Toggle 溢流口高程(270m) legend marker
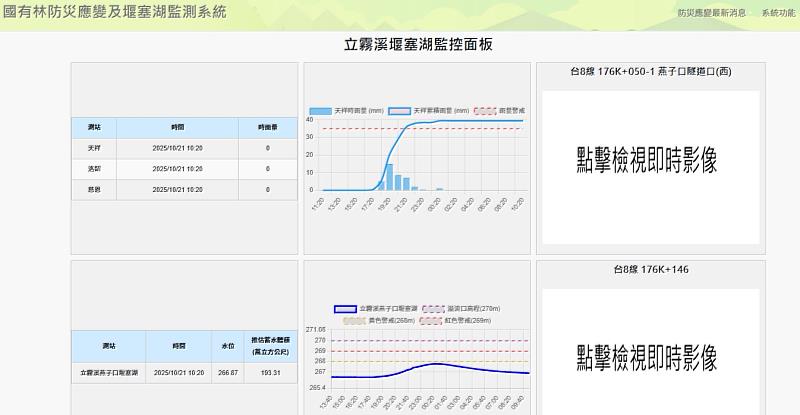This screenshot has height=415, width=800. tap(434, 309)
